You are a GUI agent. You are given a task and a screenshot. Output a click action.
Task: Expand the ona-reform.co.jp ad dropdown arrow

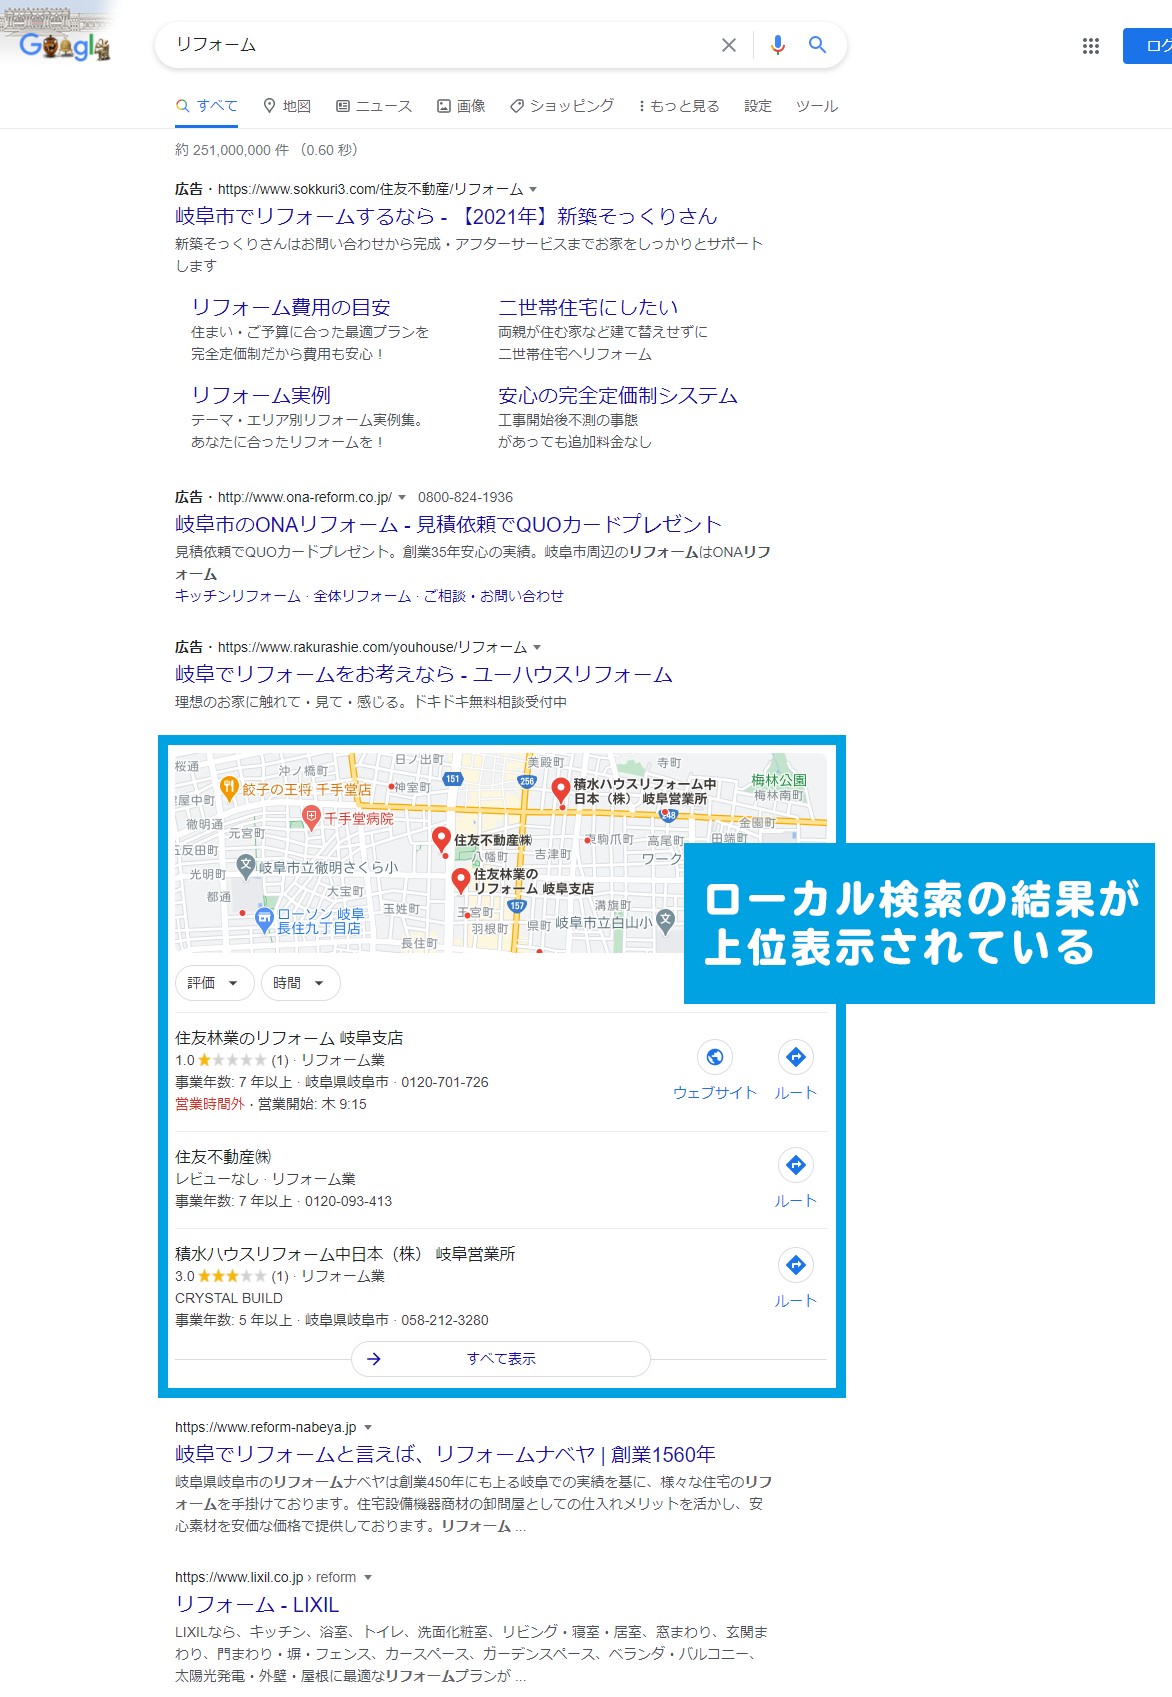tap(402, 497)
